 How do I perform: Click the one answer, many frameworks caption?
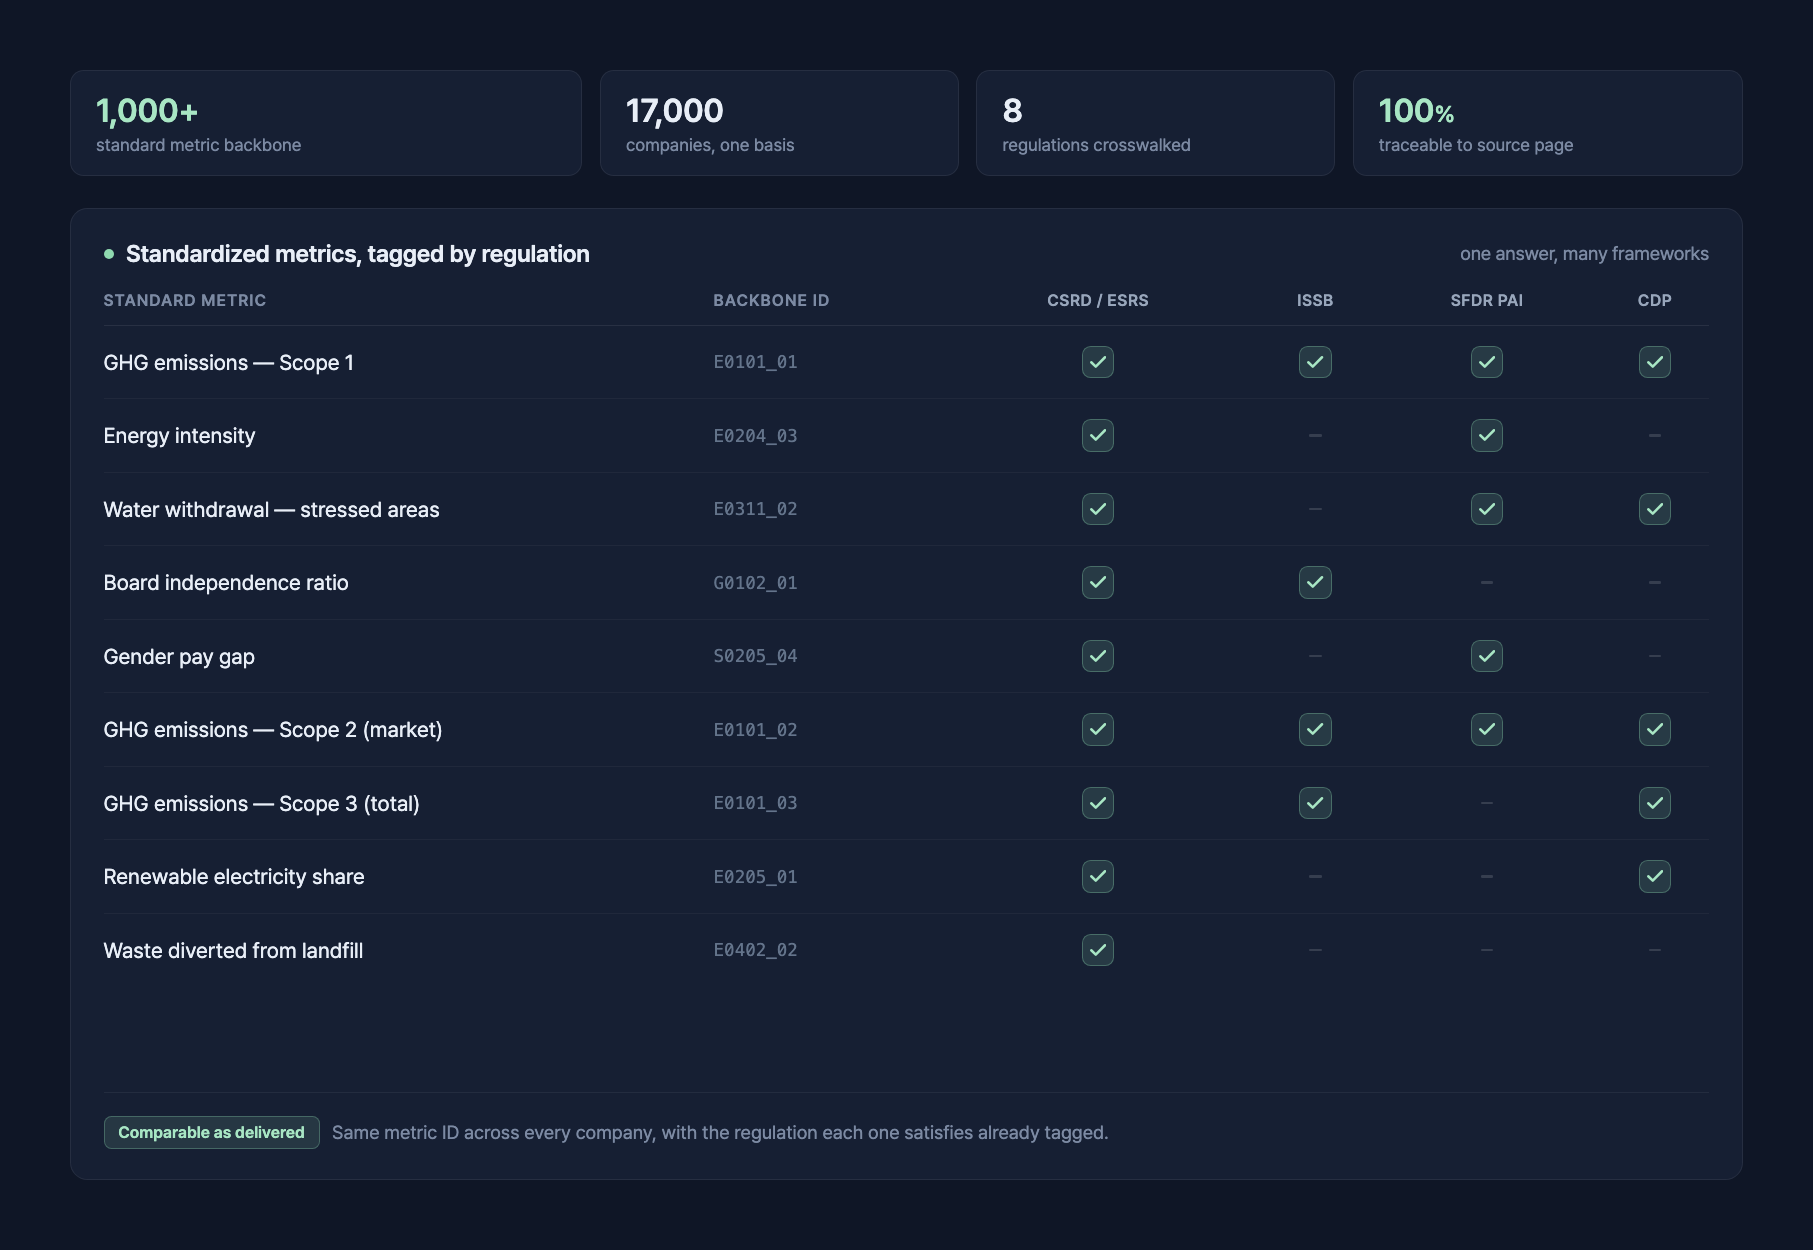pyautogui.click(x=1584, y=254)
